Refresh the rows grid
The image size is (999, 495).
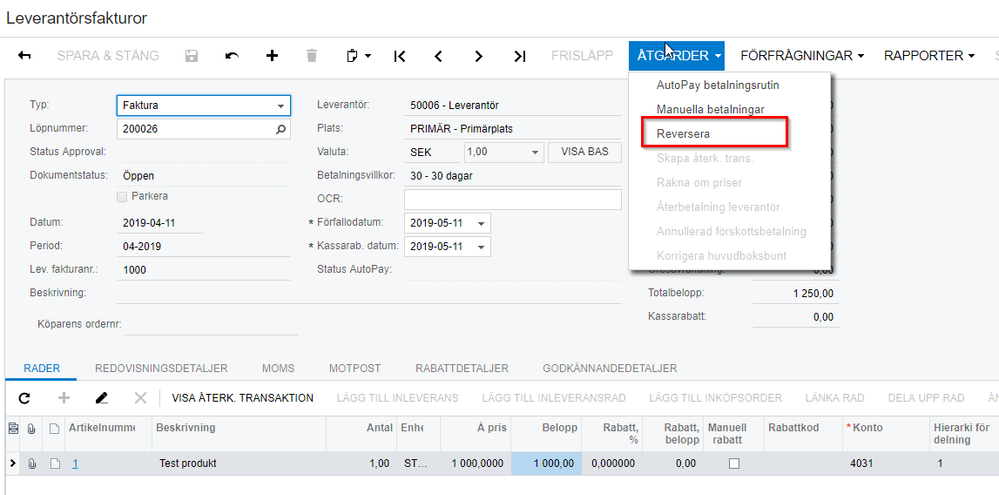(x=24, y=398)
